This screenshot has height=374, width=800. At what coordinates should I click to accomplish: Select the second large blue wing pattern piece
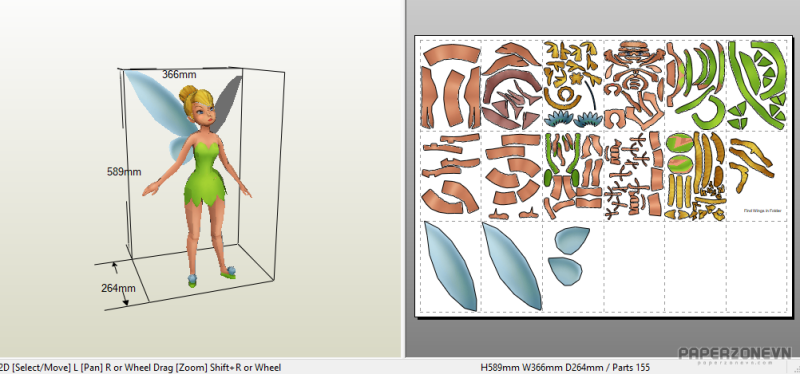tap(512, 266)
